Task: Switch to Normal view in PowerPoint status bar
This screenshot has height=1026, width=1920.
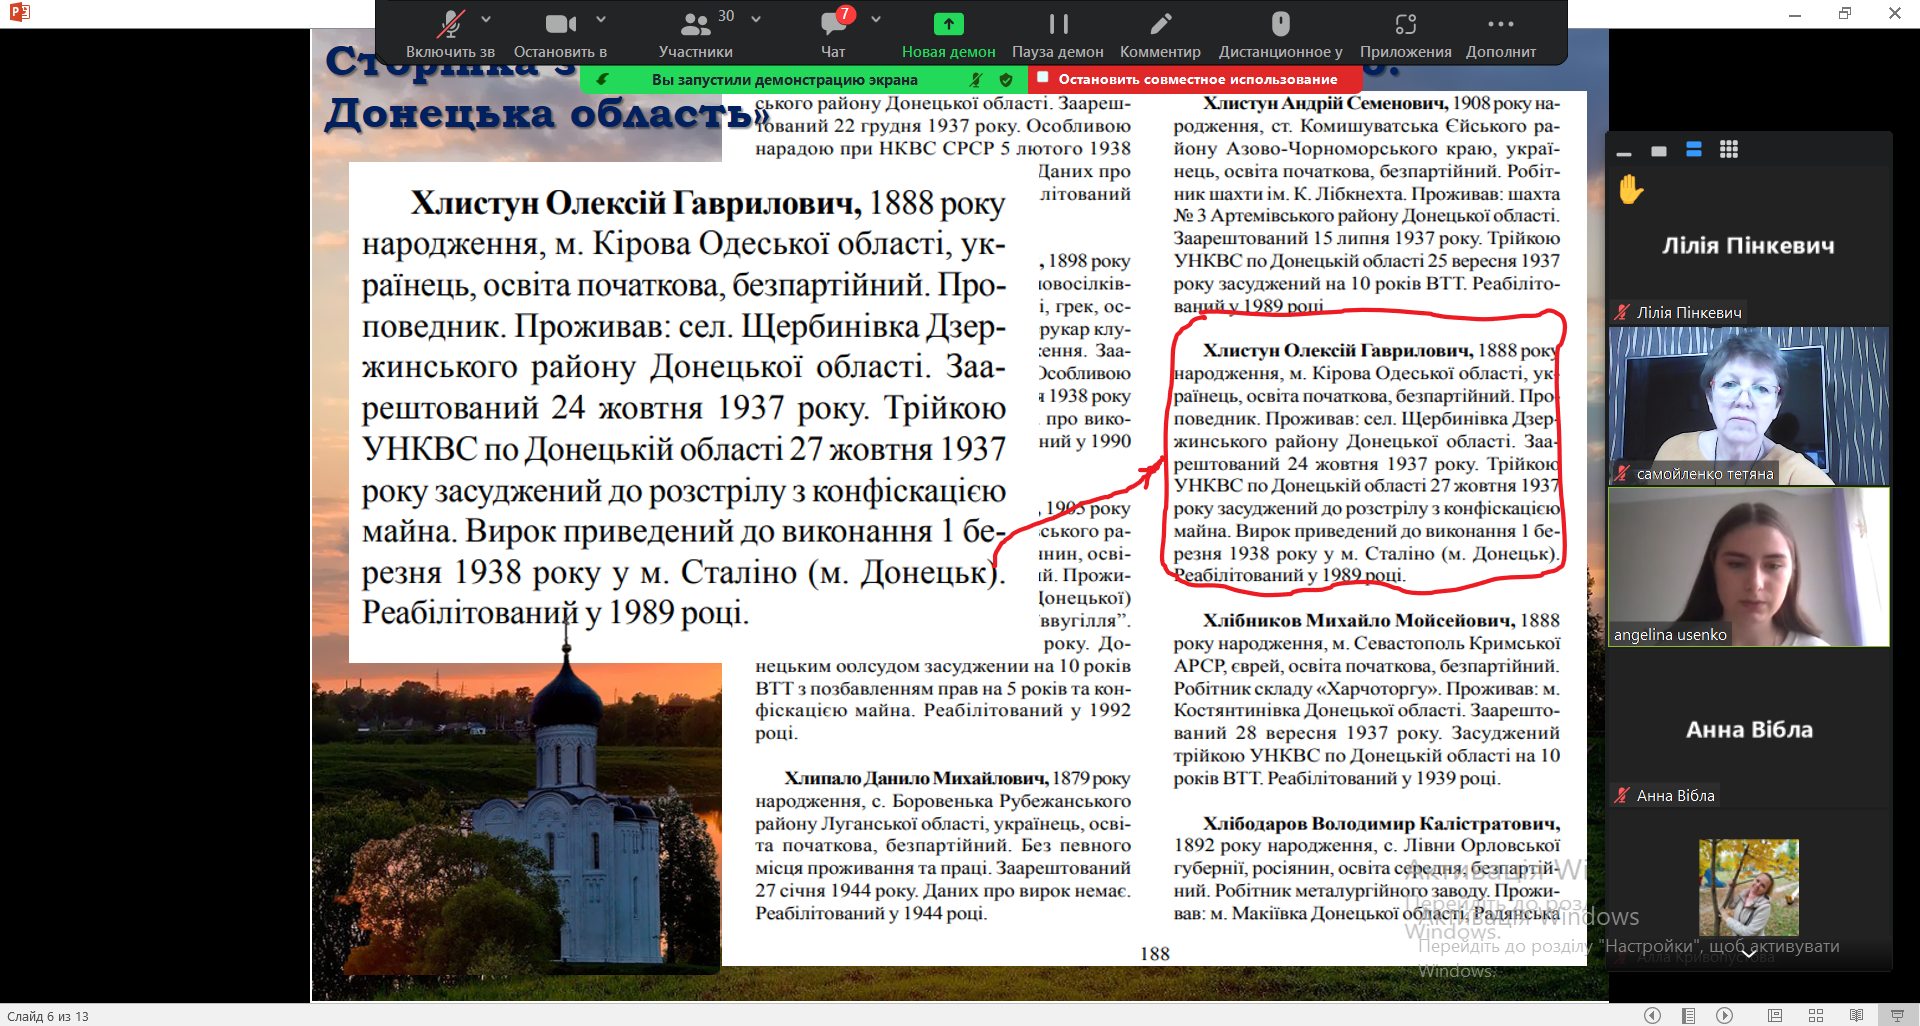Action: 1775,1015
